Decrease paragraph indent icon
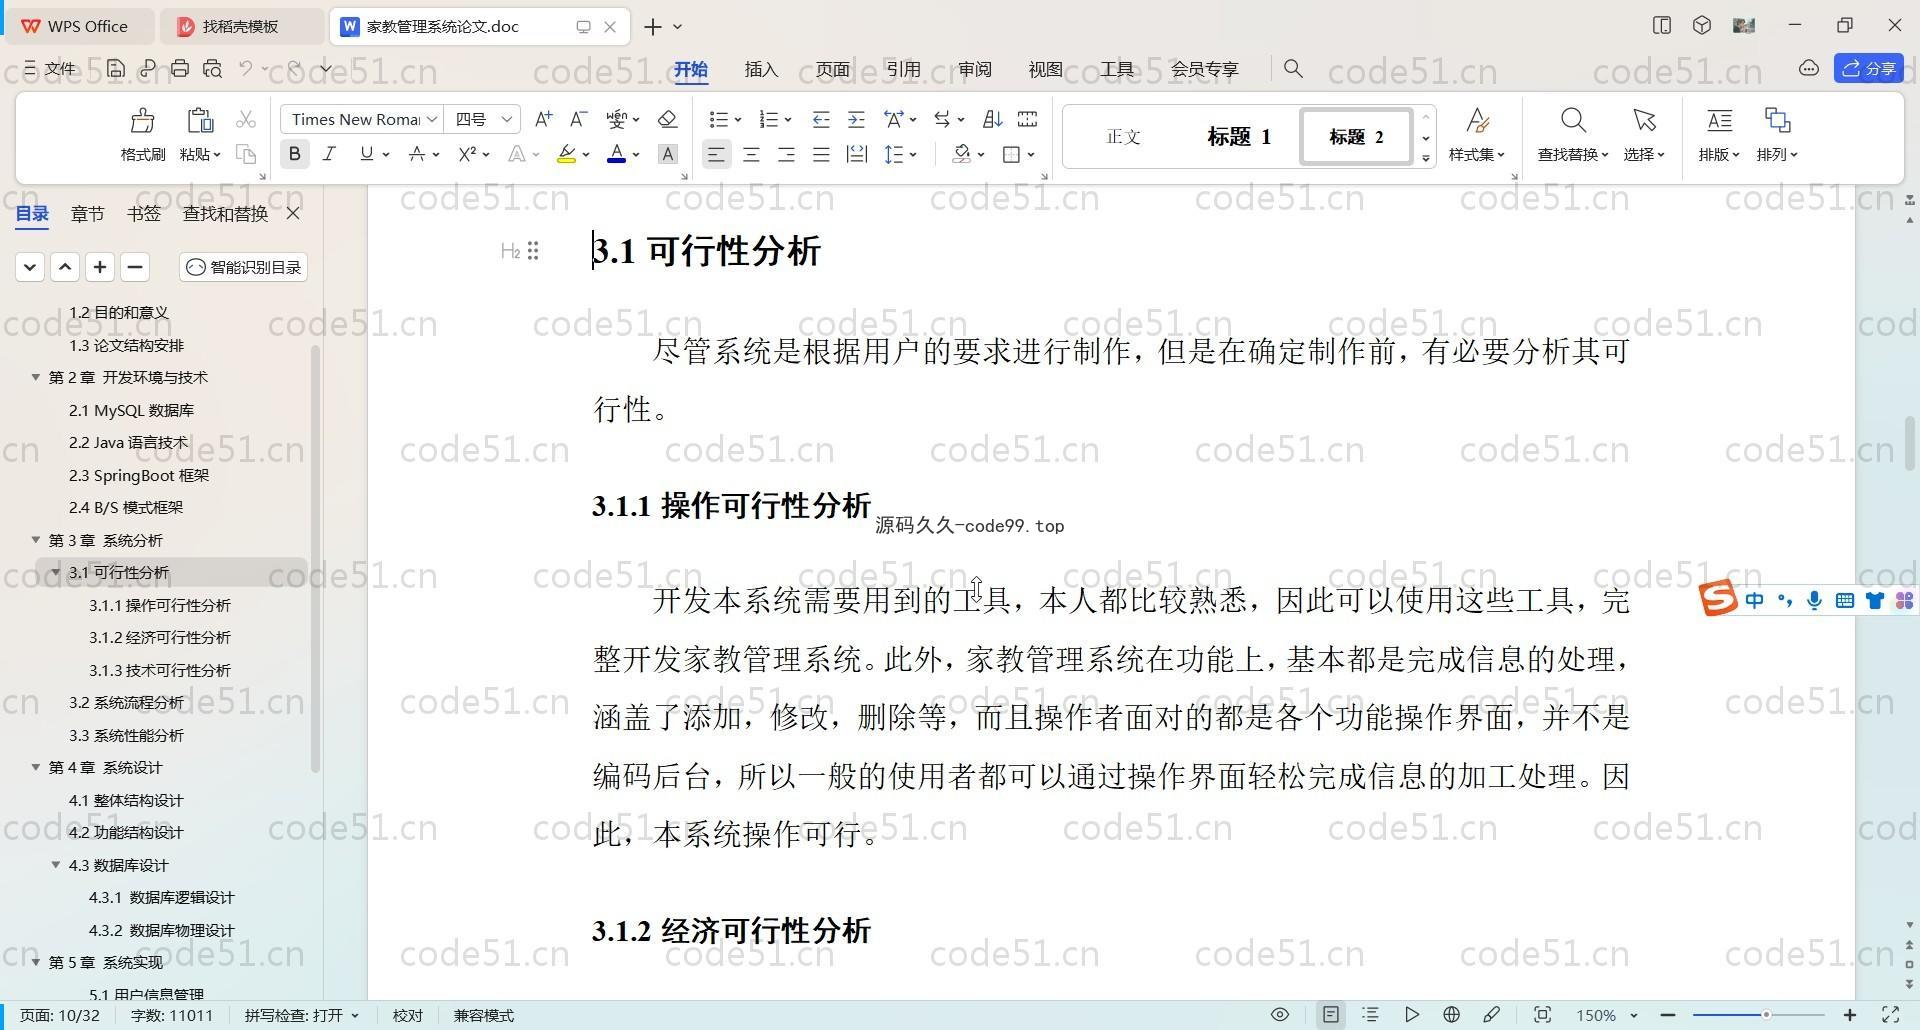Screen dimensions: 1920x1030 (821, 119)
